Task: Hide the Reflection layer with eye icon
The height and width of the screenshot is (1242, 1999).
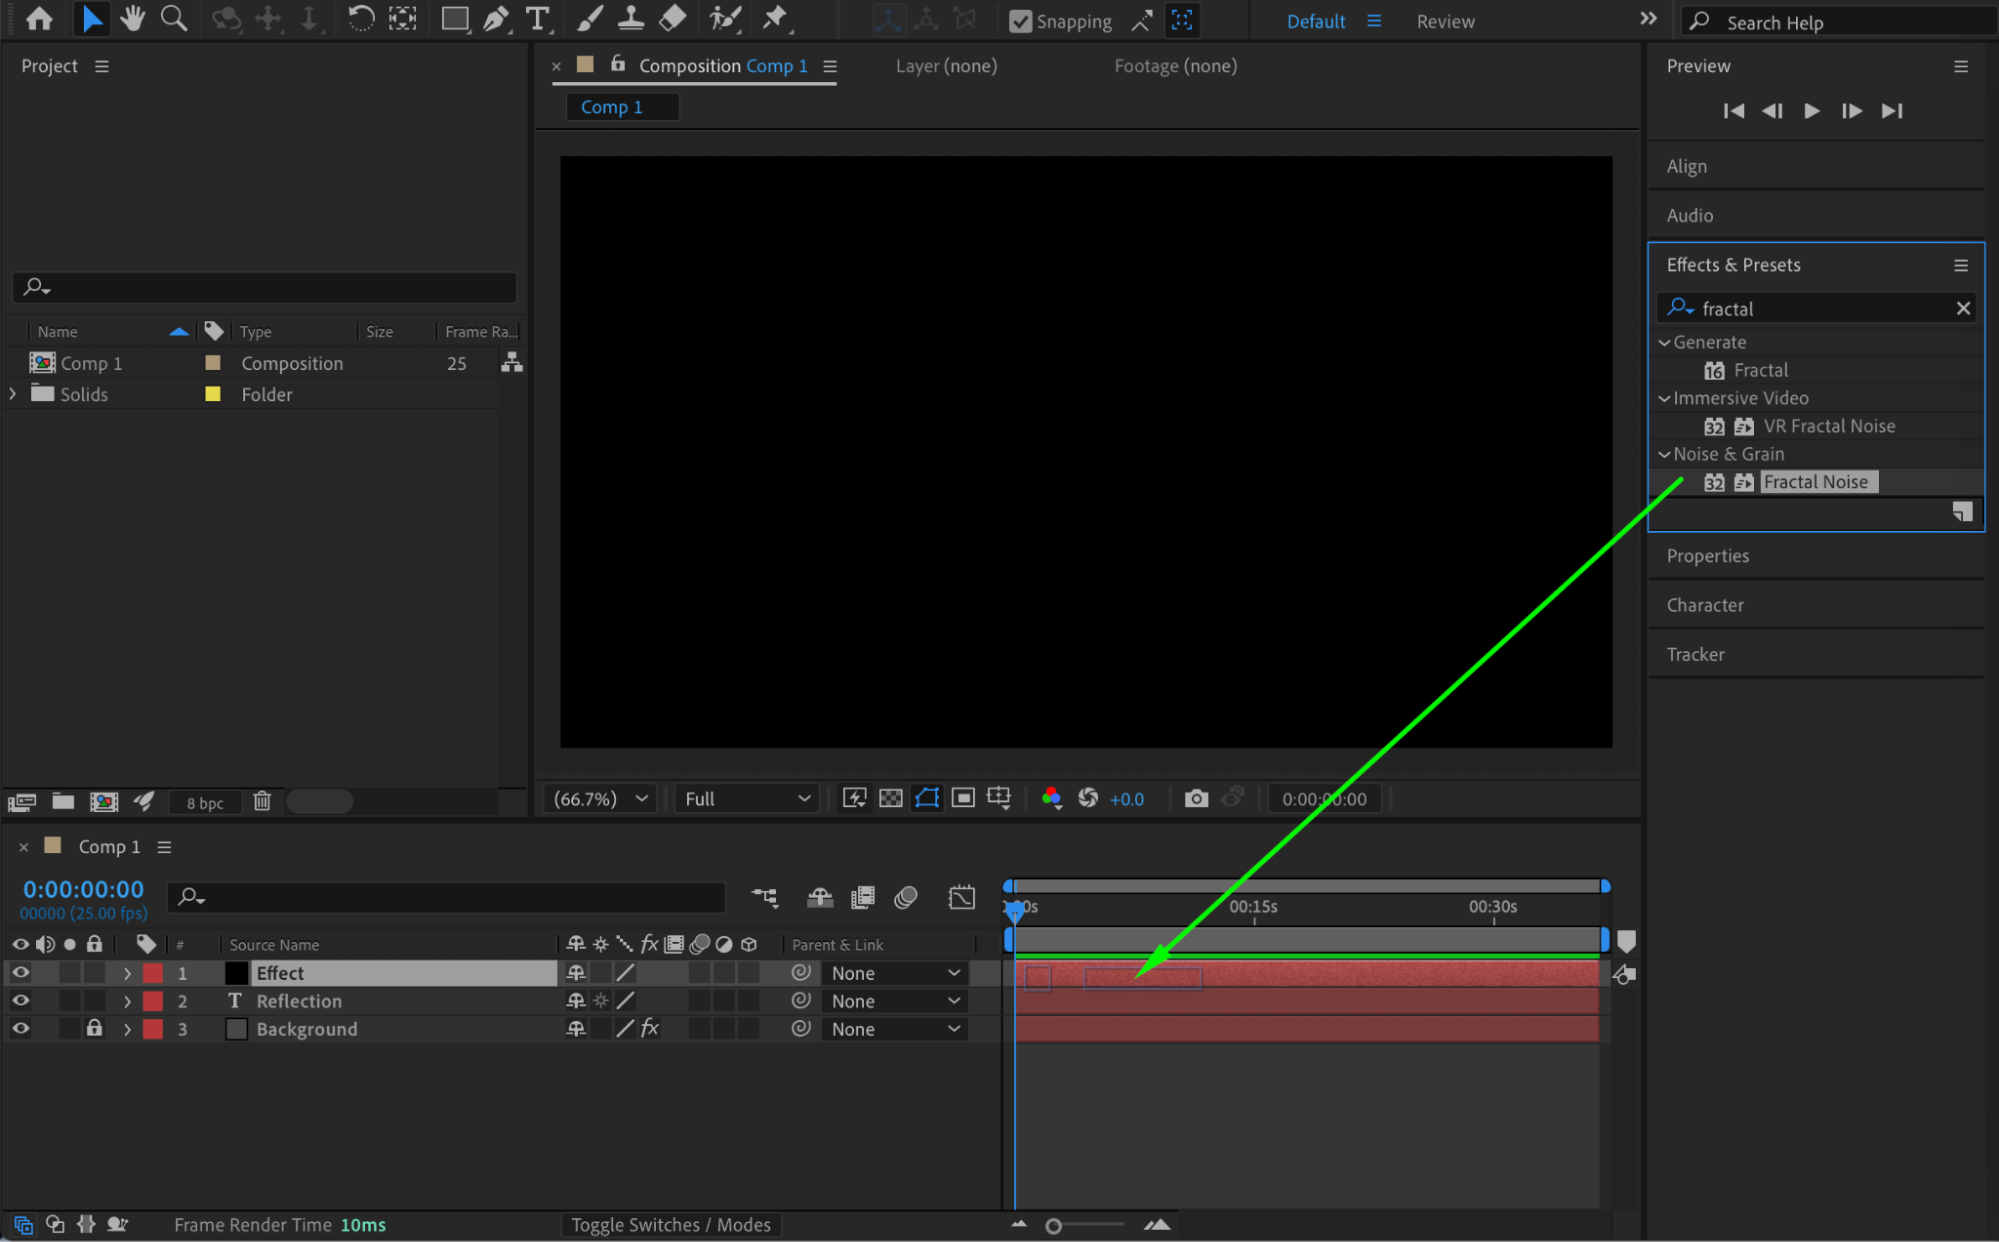Action: [20, 1000]
